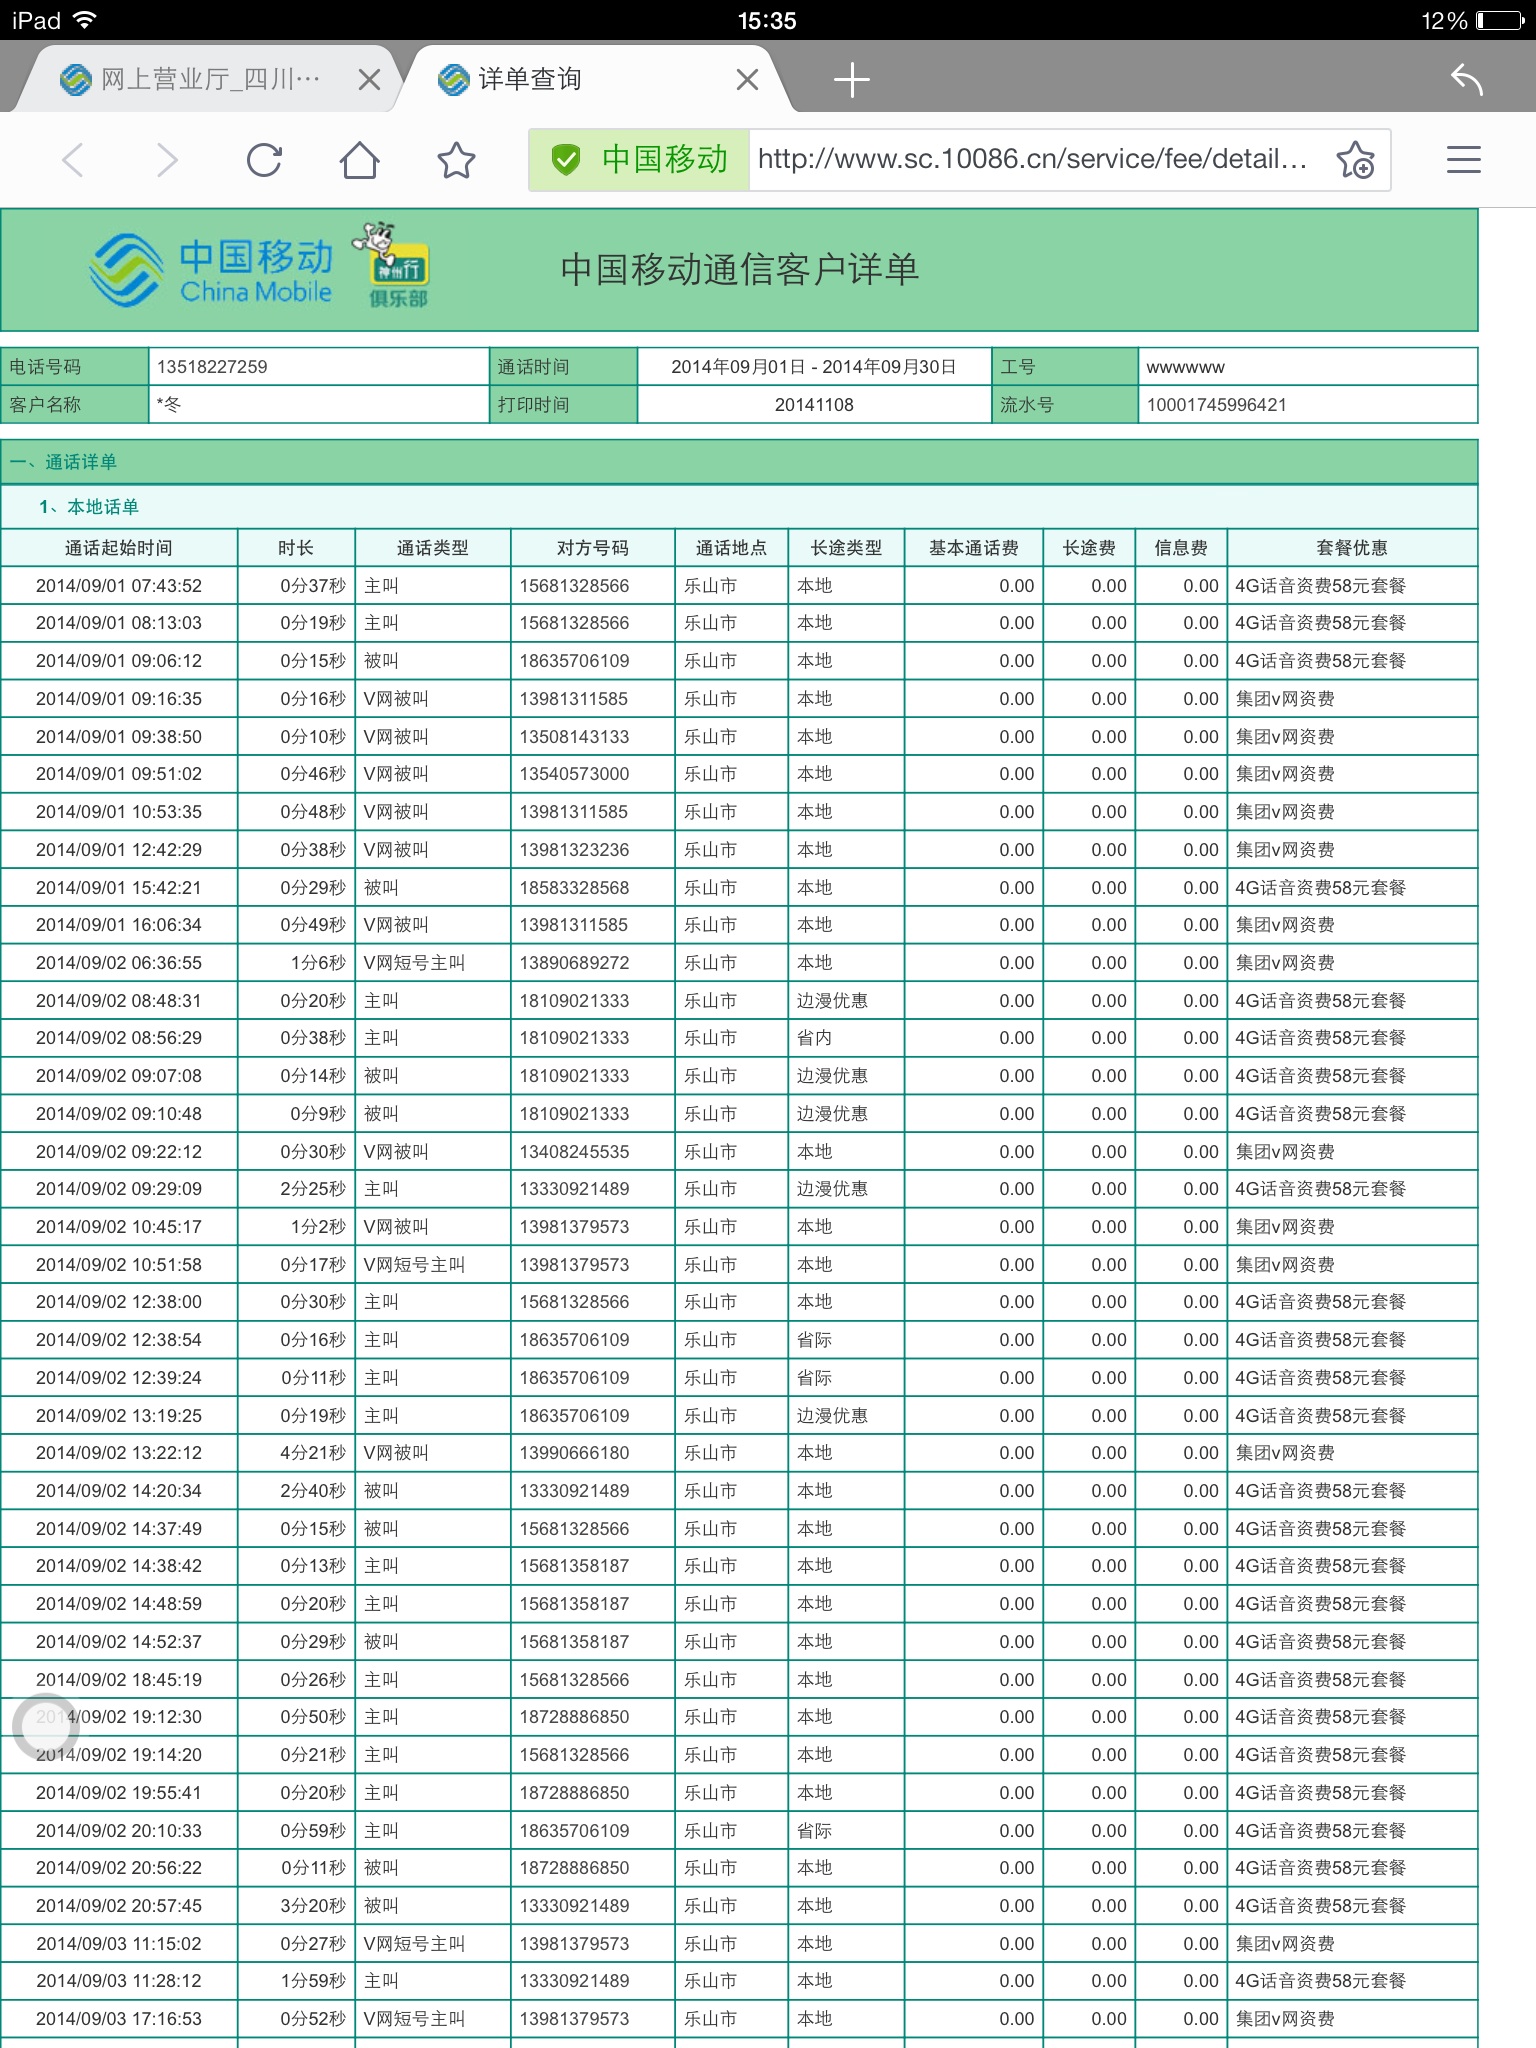Select the 通话起始时间 column header

pos(118,548)
